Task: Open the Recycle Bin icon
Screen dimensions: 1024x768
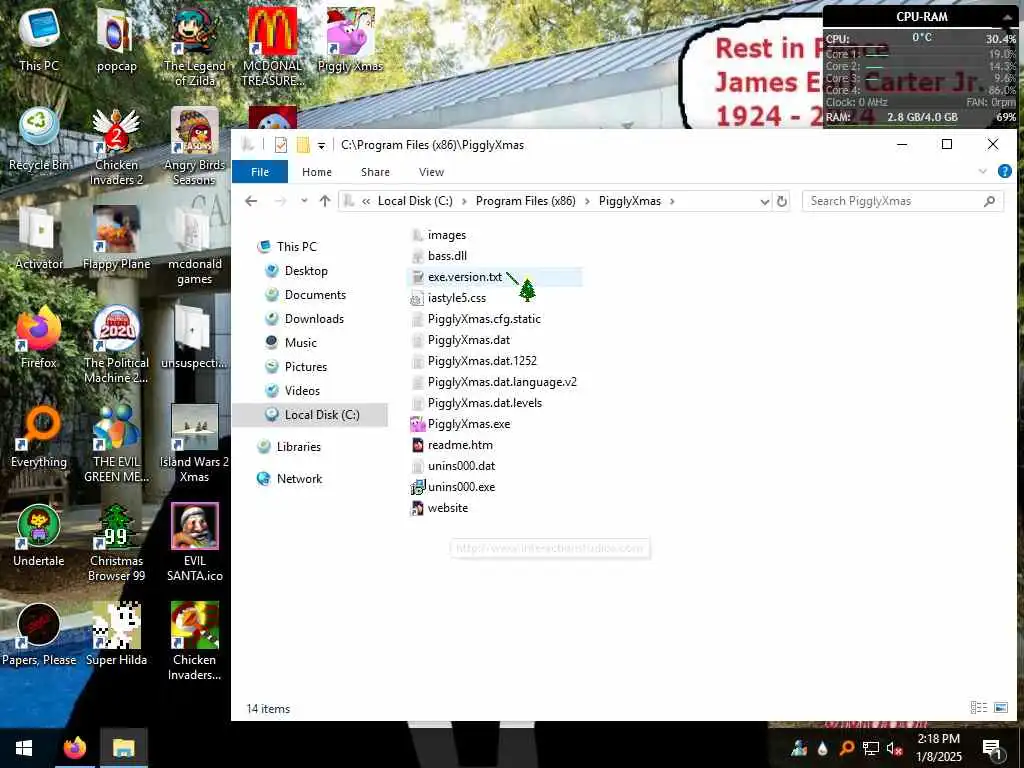Action: (x=39, y=138)
